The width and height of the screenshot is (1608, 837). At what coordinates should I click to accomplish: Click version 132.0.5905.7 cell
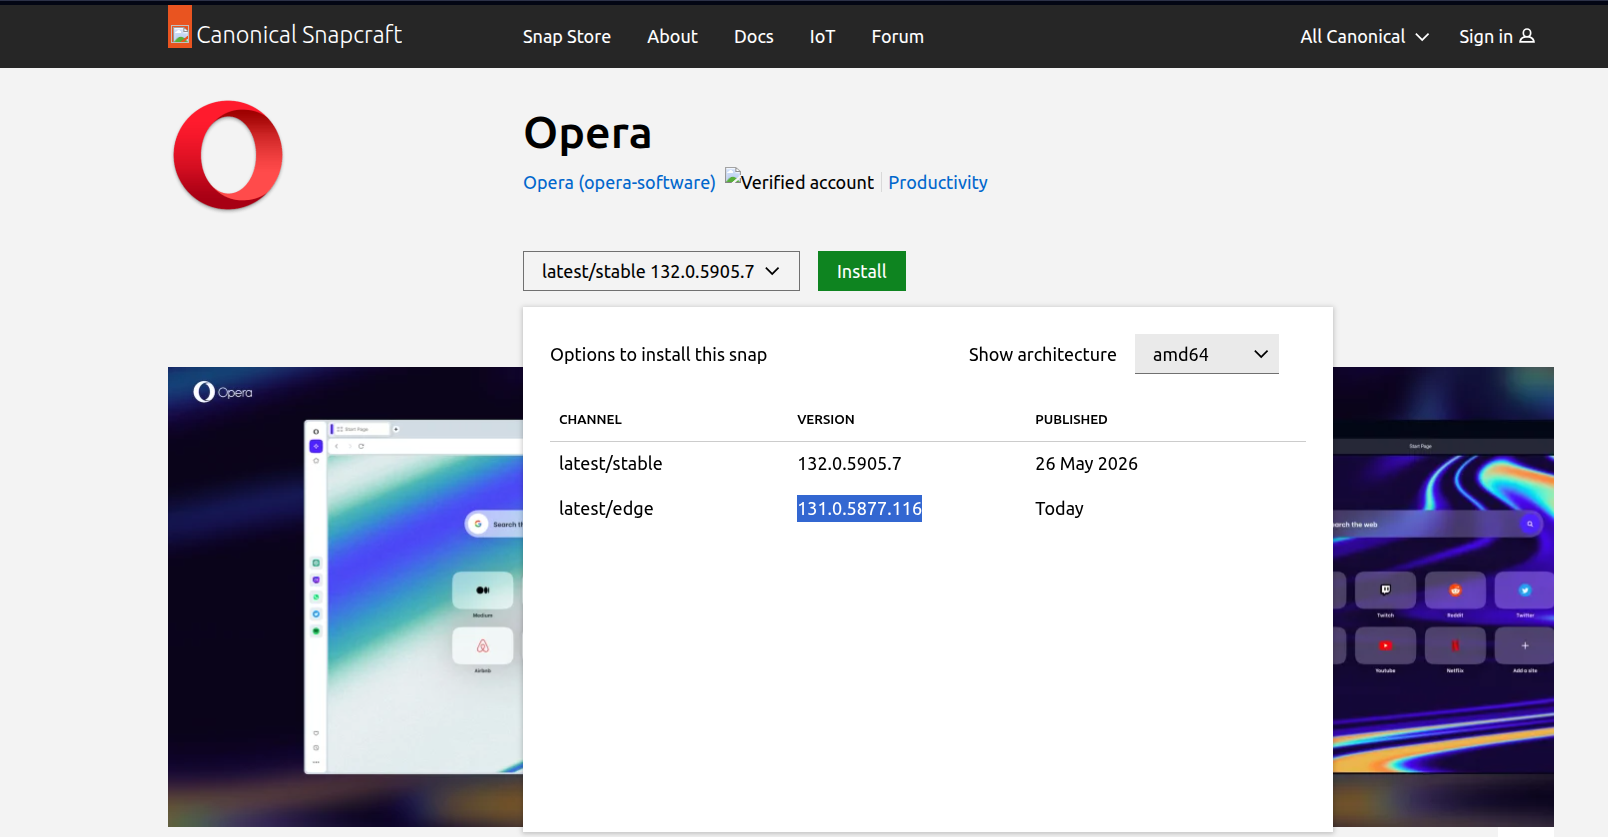tap(849, 463)
